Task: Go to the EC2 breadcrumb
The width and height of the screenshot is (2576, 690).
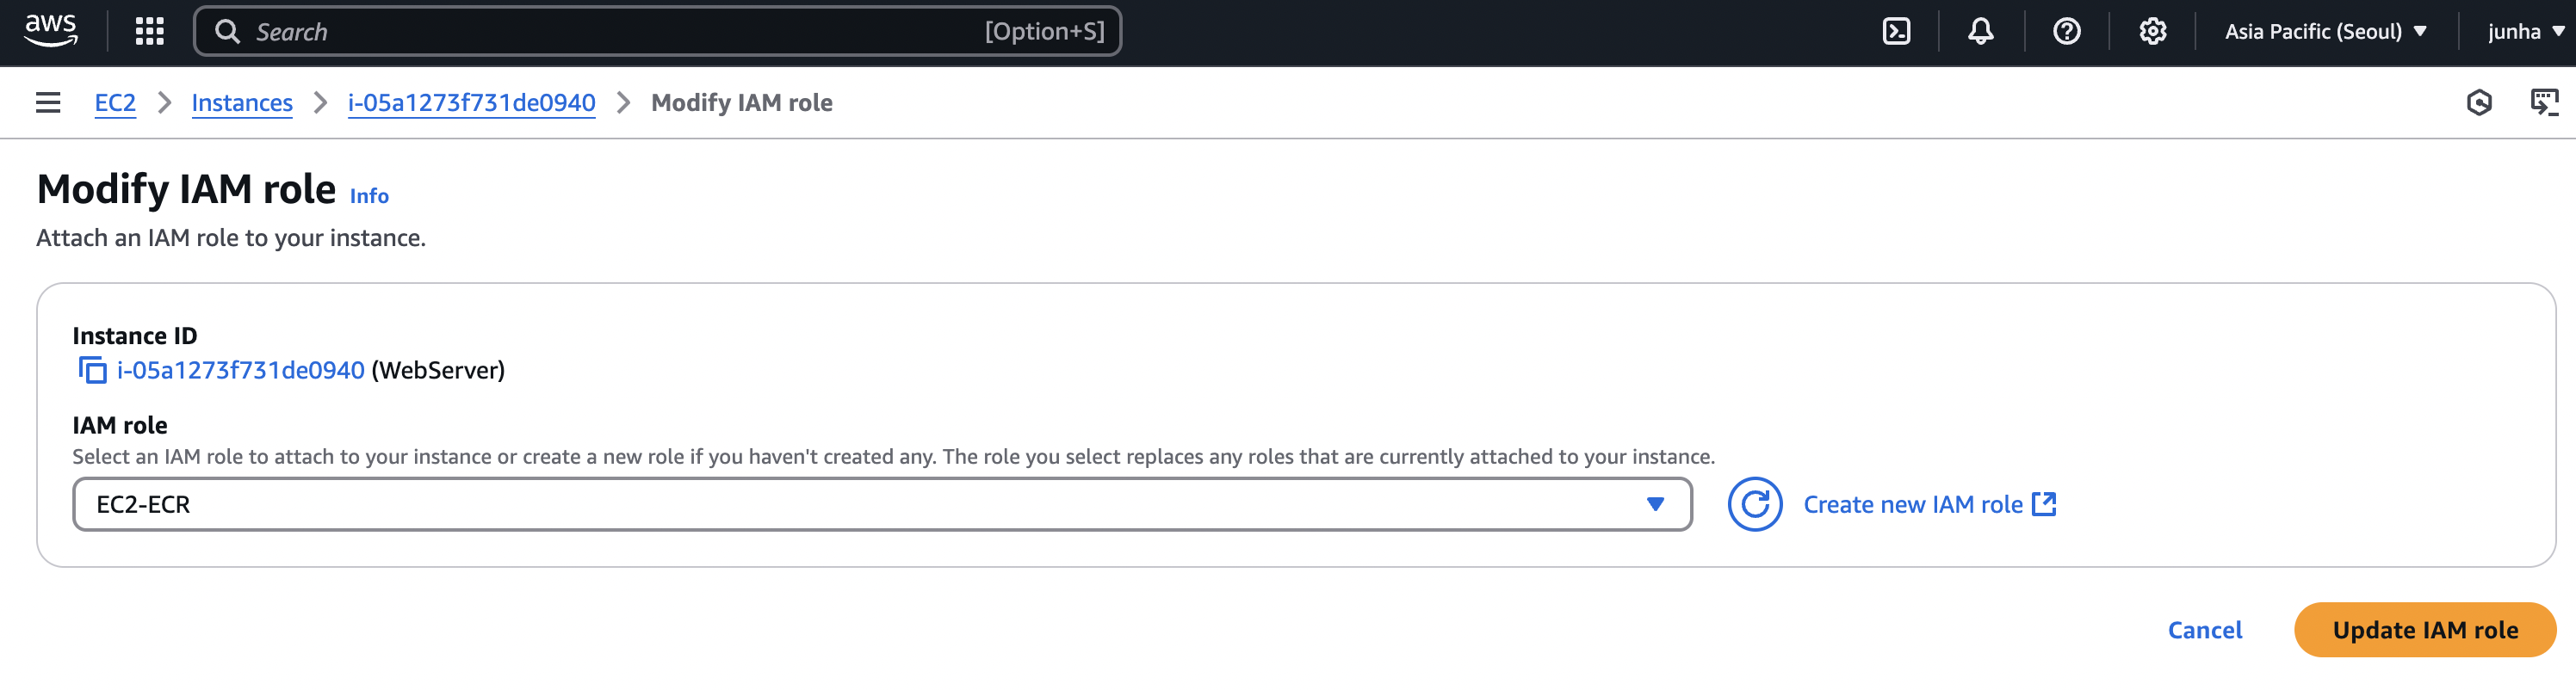Action: [x=115, y=102]
